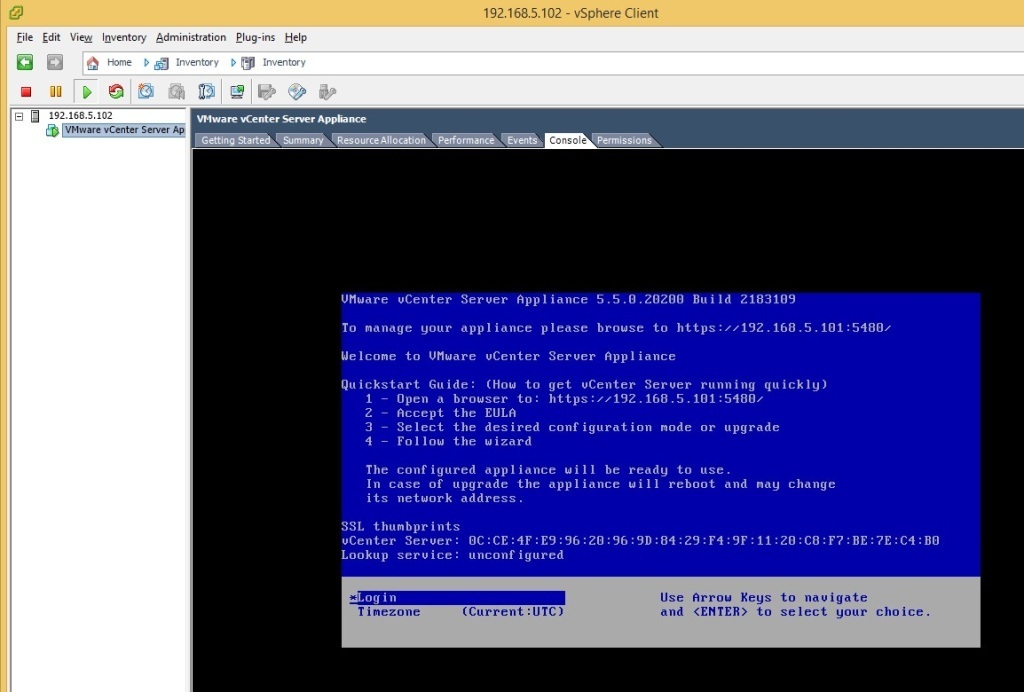Click the second Inventory breadcrumb icon
This screenshot has height=692, width=1024.
coord(248,63)
